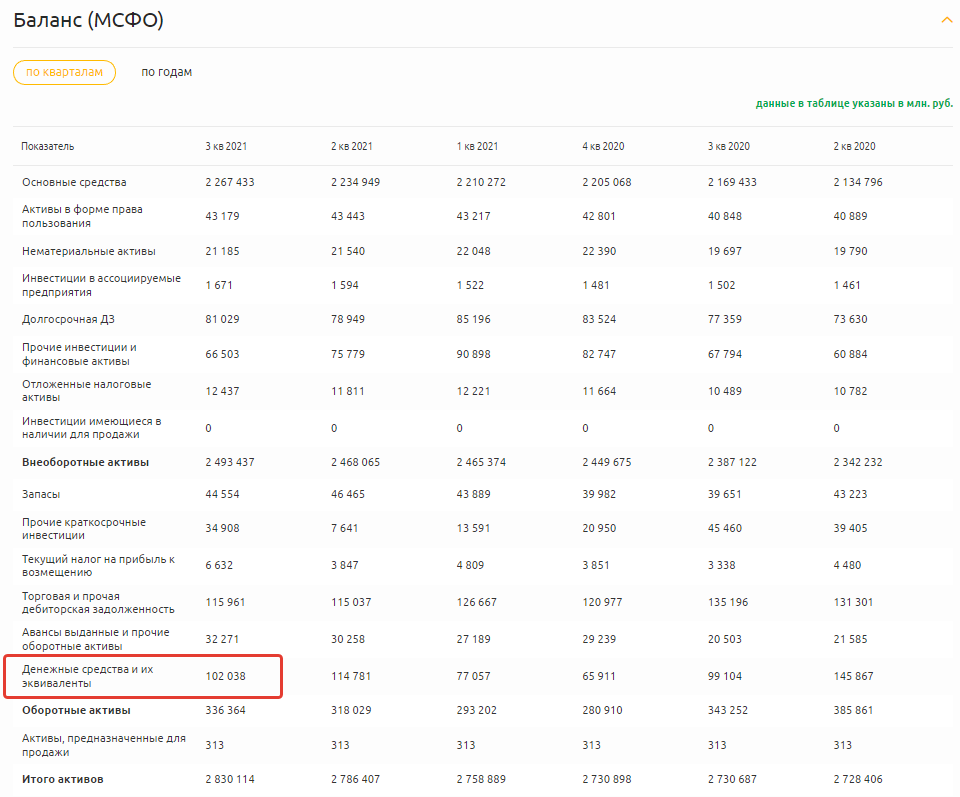The image size is (960, 797).
Task: Click the 'Долгосрочная ДЗ' row label
Action: [x=68, y=319]
